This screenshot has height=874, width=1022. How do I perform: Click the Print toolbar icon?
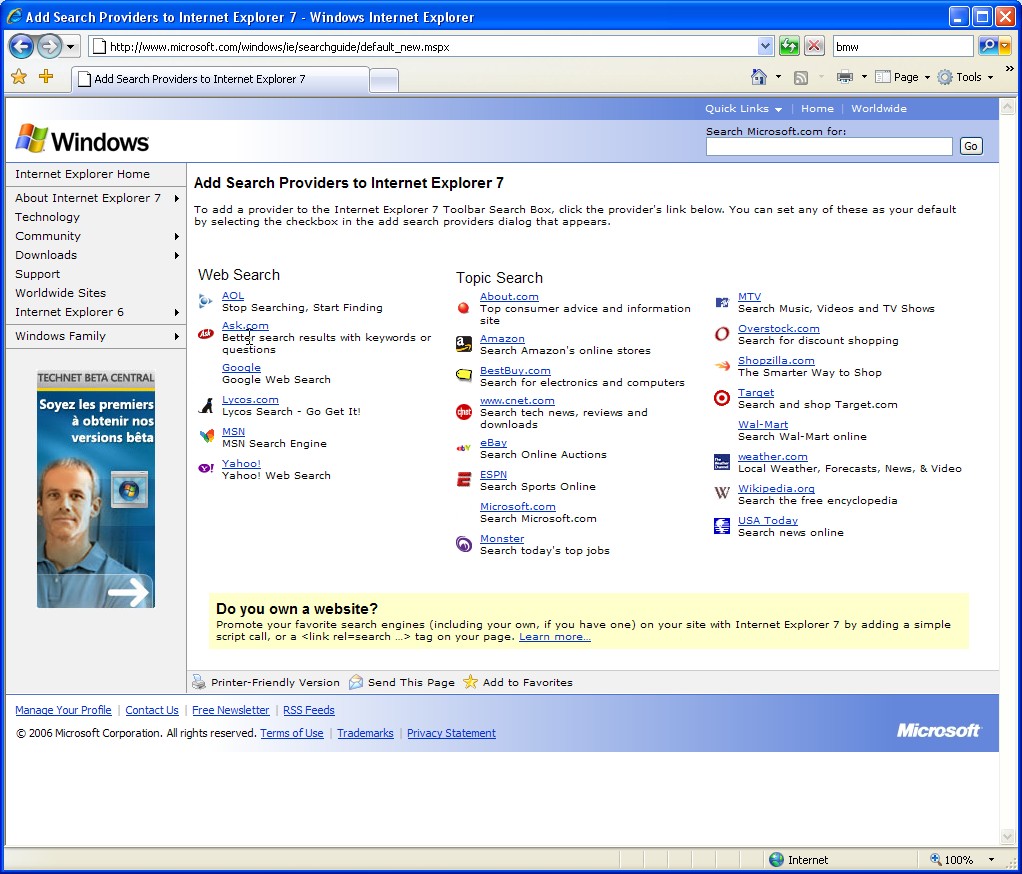pyautogui.click(x=845, y=77)
